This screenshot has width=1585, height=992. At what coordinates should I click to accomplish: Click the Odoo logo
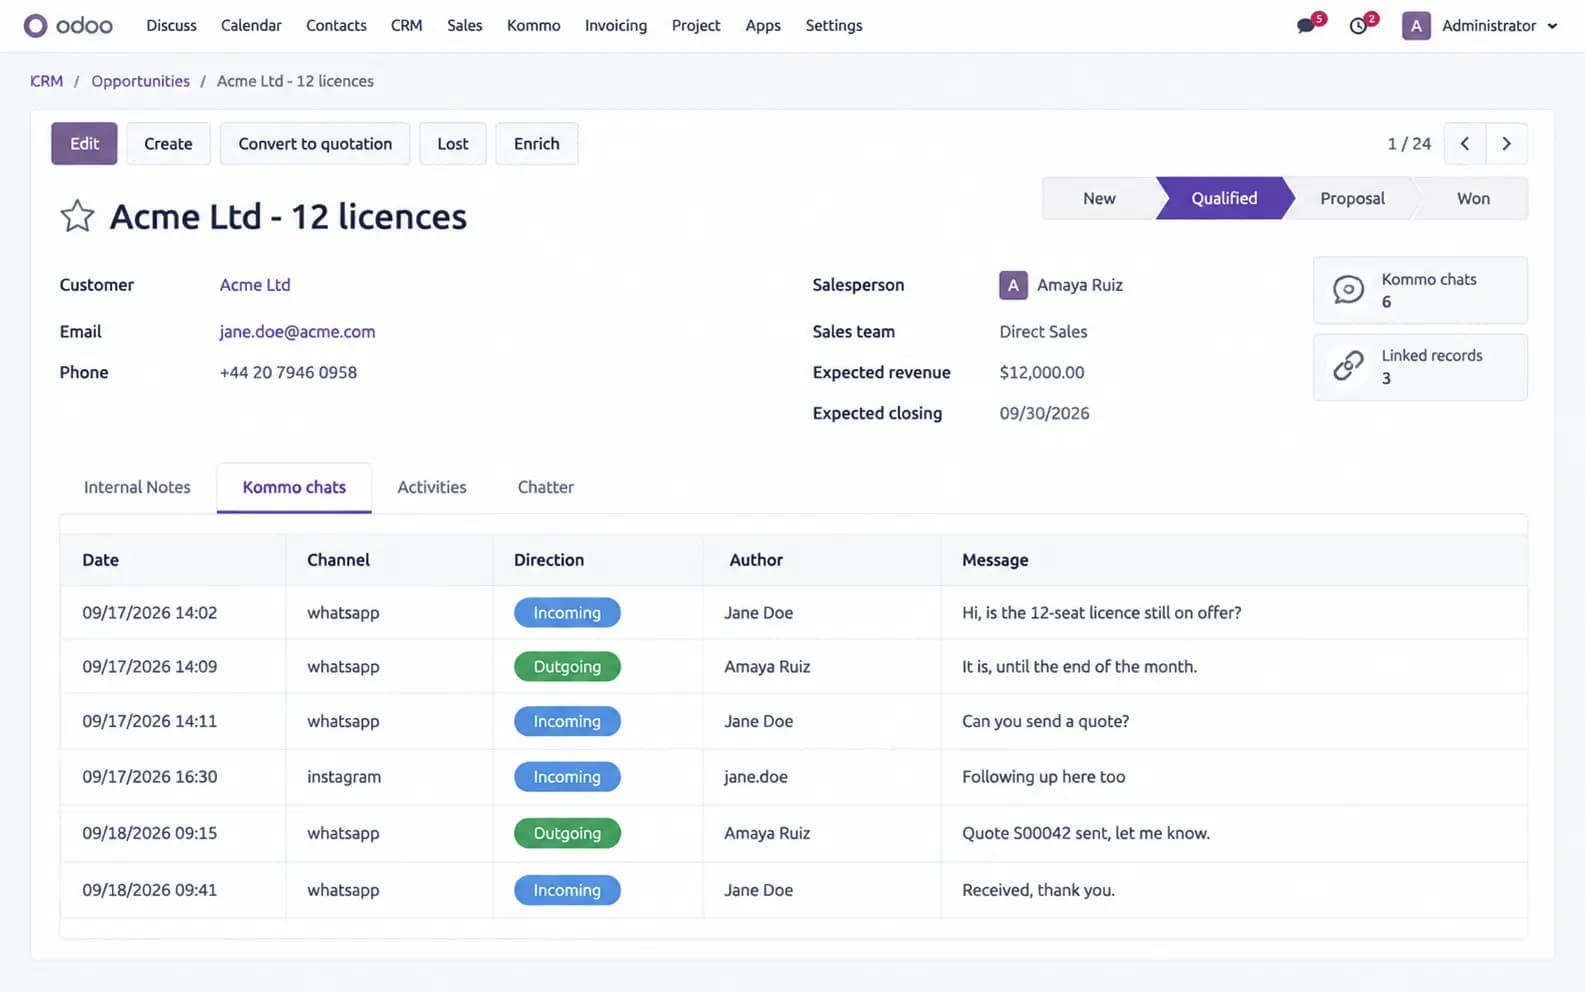coord(68,25)
